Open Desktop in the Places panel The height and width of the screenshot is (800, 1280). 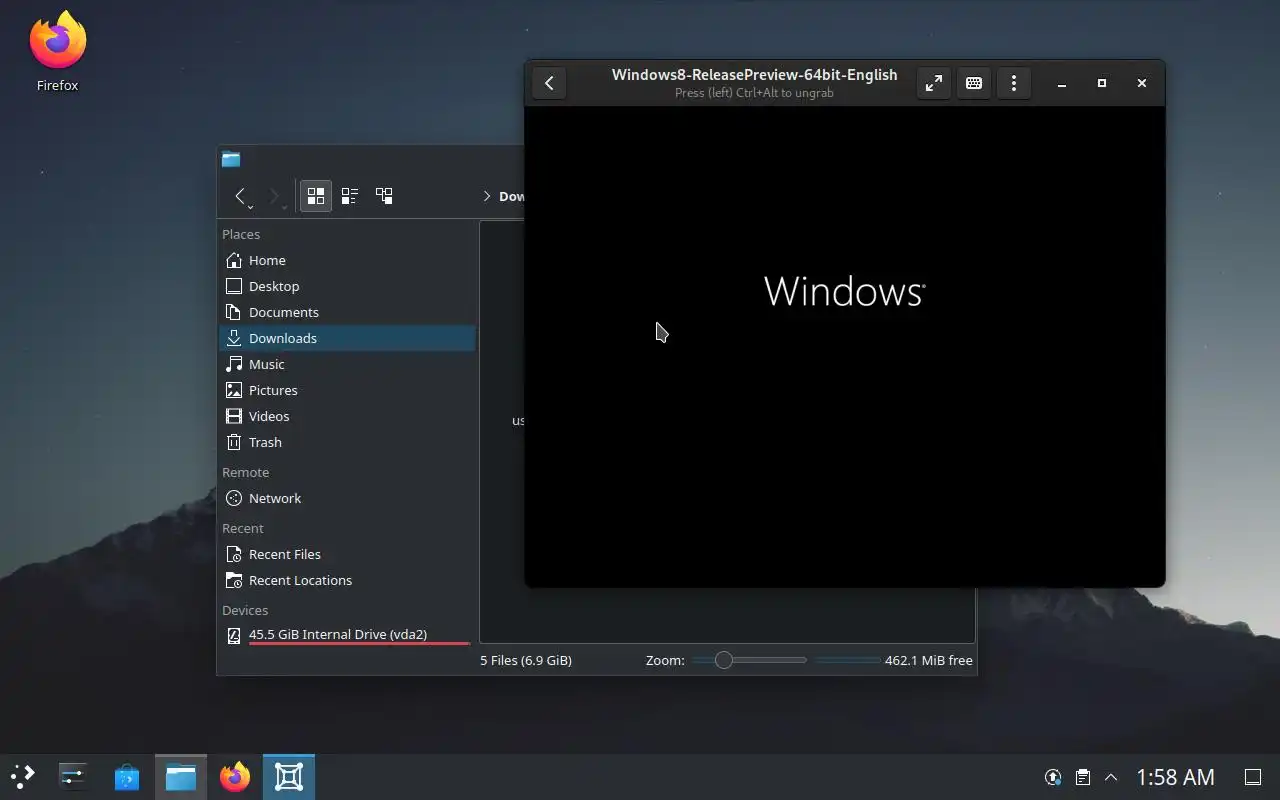tap(347, 286)
